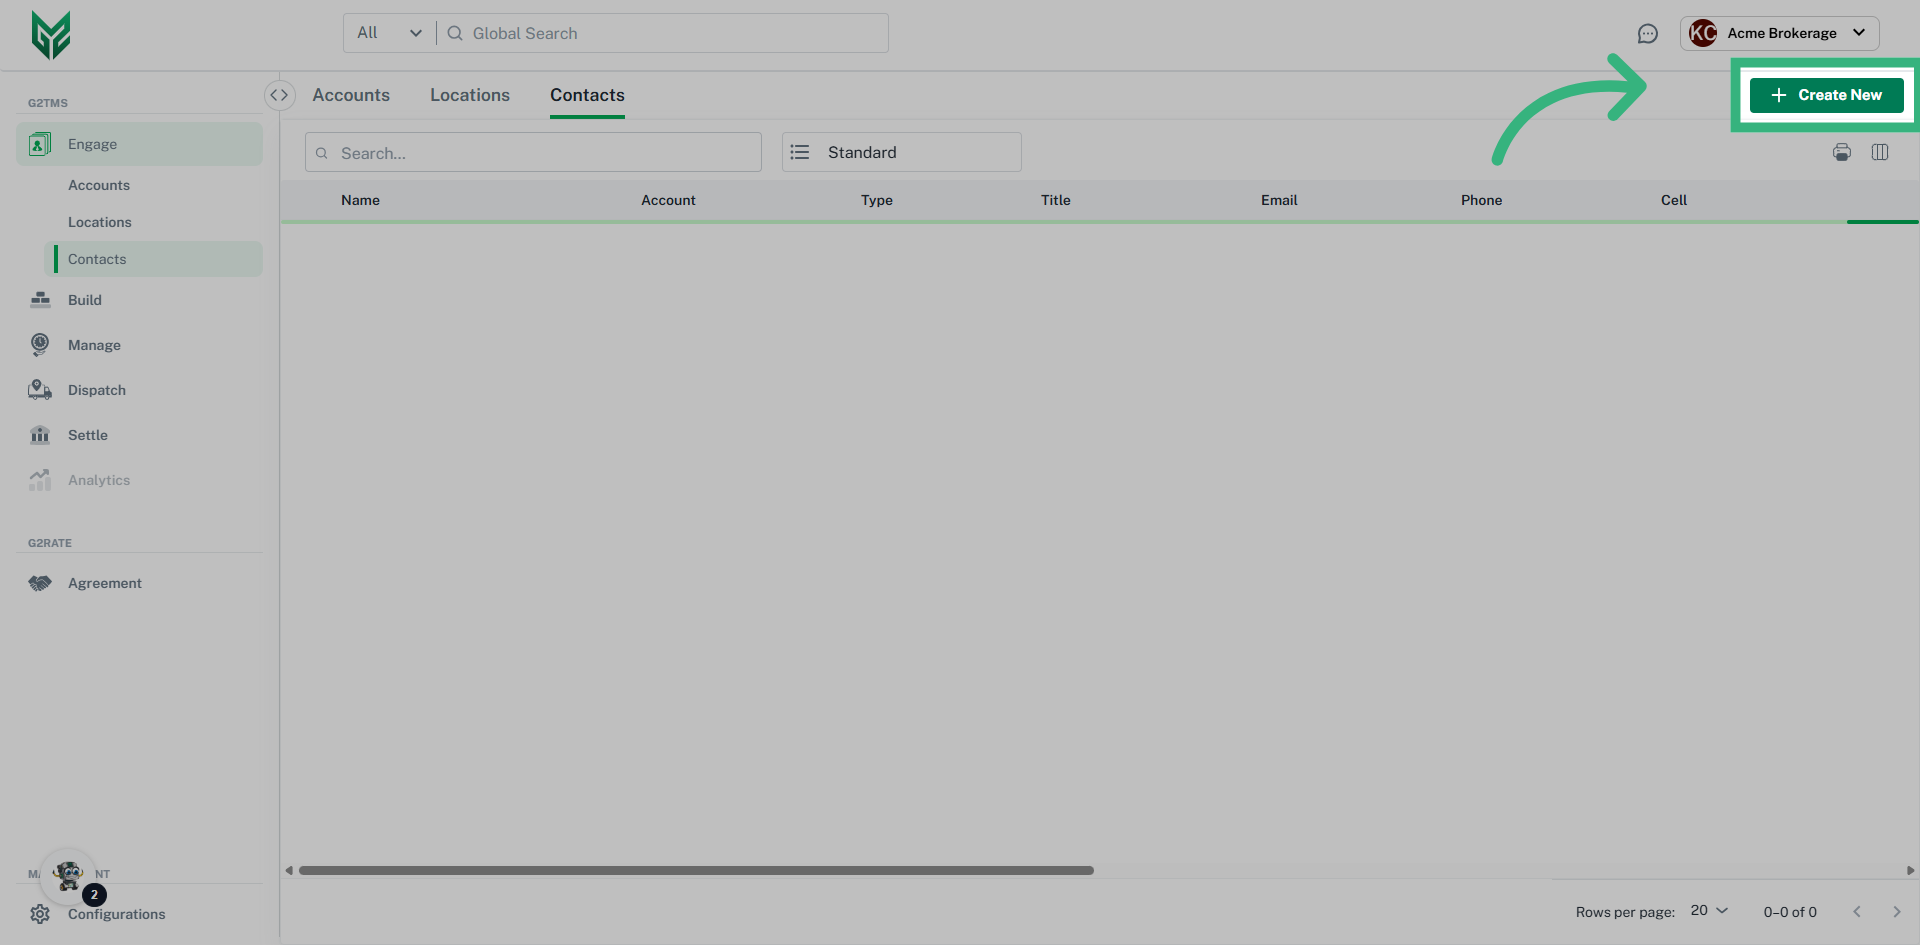Click the scrollbar's right arrow
This screenshot has width=1920, height=945.
tap(1910, 870)
